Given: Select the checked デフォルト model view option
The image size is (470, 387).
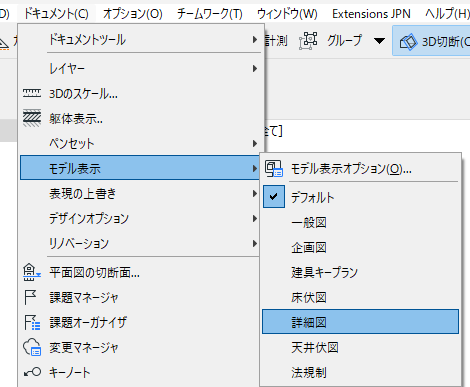Looking at the screenshot, I should point(360,197).
